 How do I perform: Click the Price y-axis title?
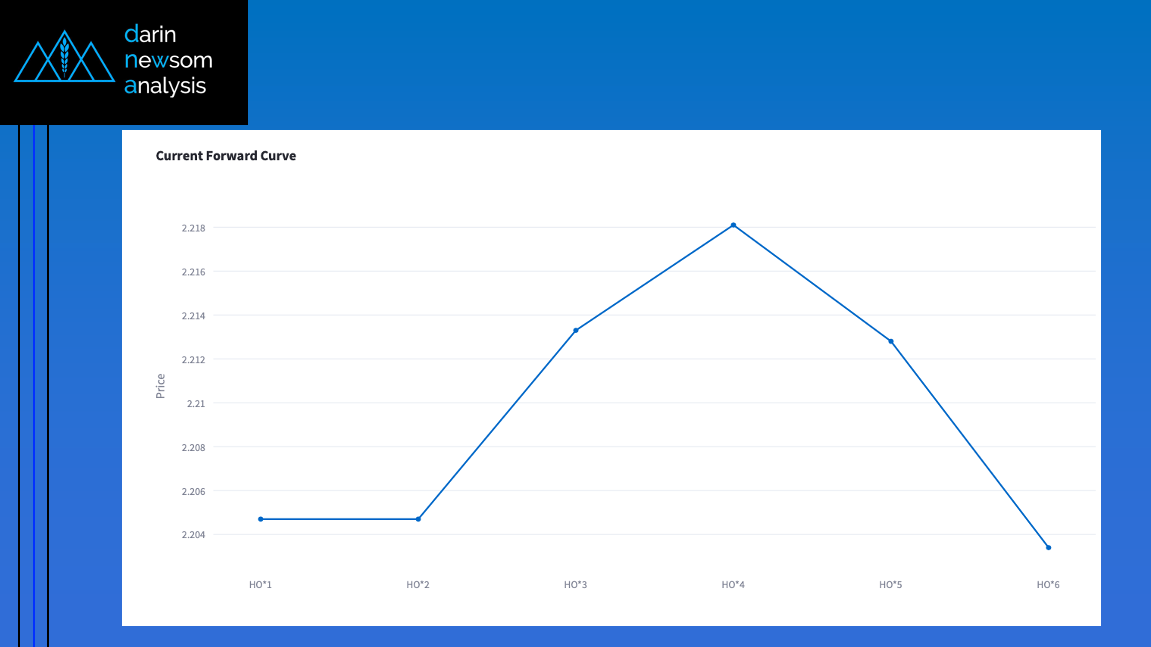(160, 386)
